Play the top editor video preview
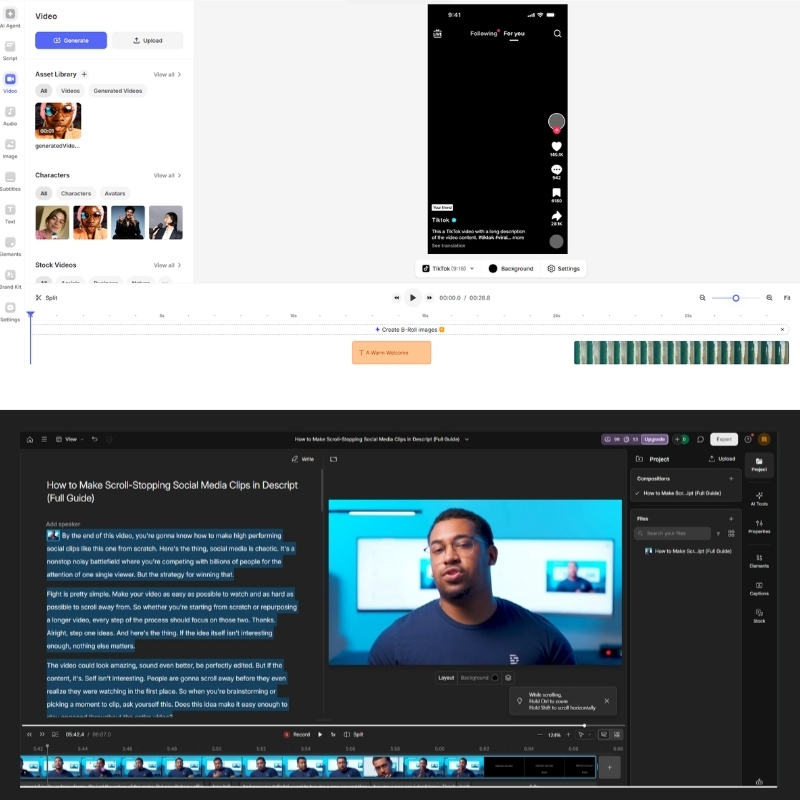Screen dimensions: 800x800 click(x=413, y=297)
